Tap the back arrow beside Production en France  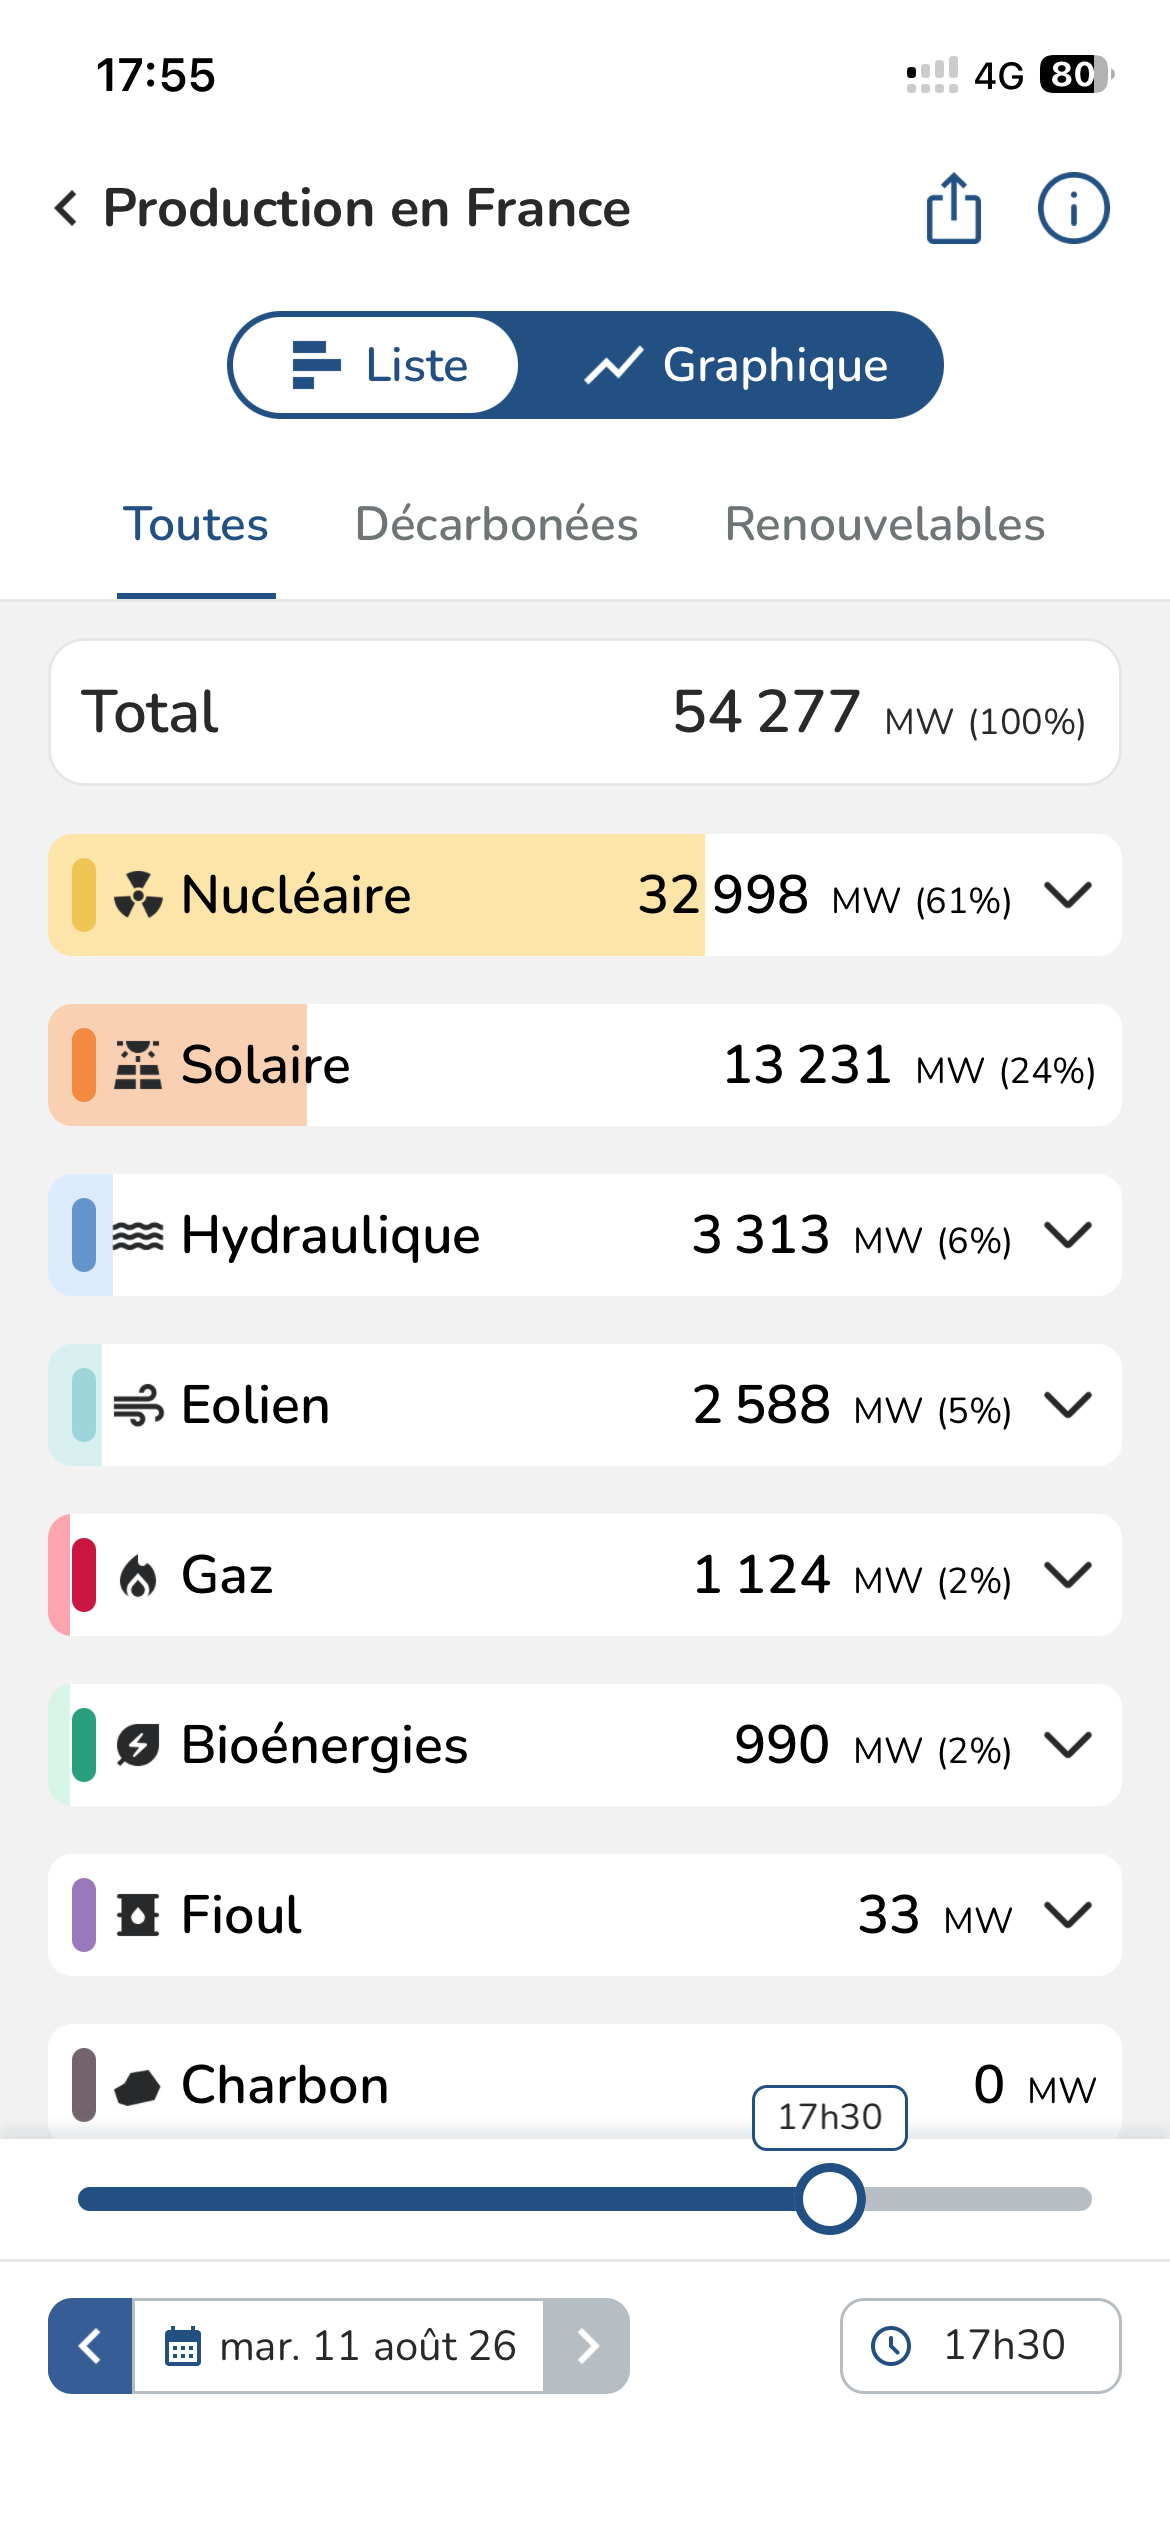[x=66, y=208]
